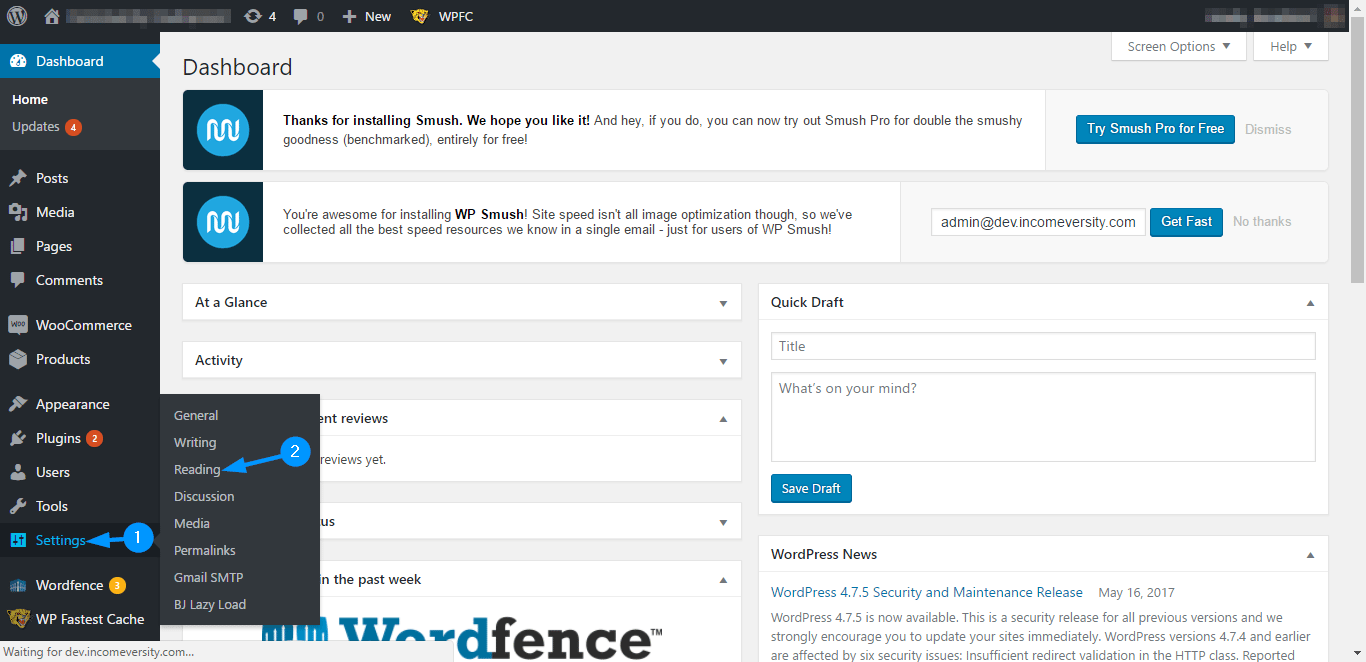The width and height of the screenshot is (1366, 662).
Task: Open the Screen Options dropdown
Action: (x=1179, y=47)
